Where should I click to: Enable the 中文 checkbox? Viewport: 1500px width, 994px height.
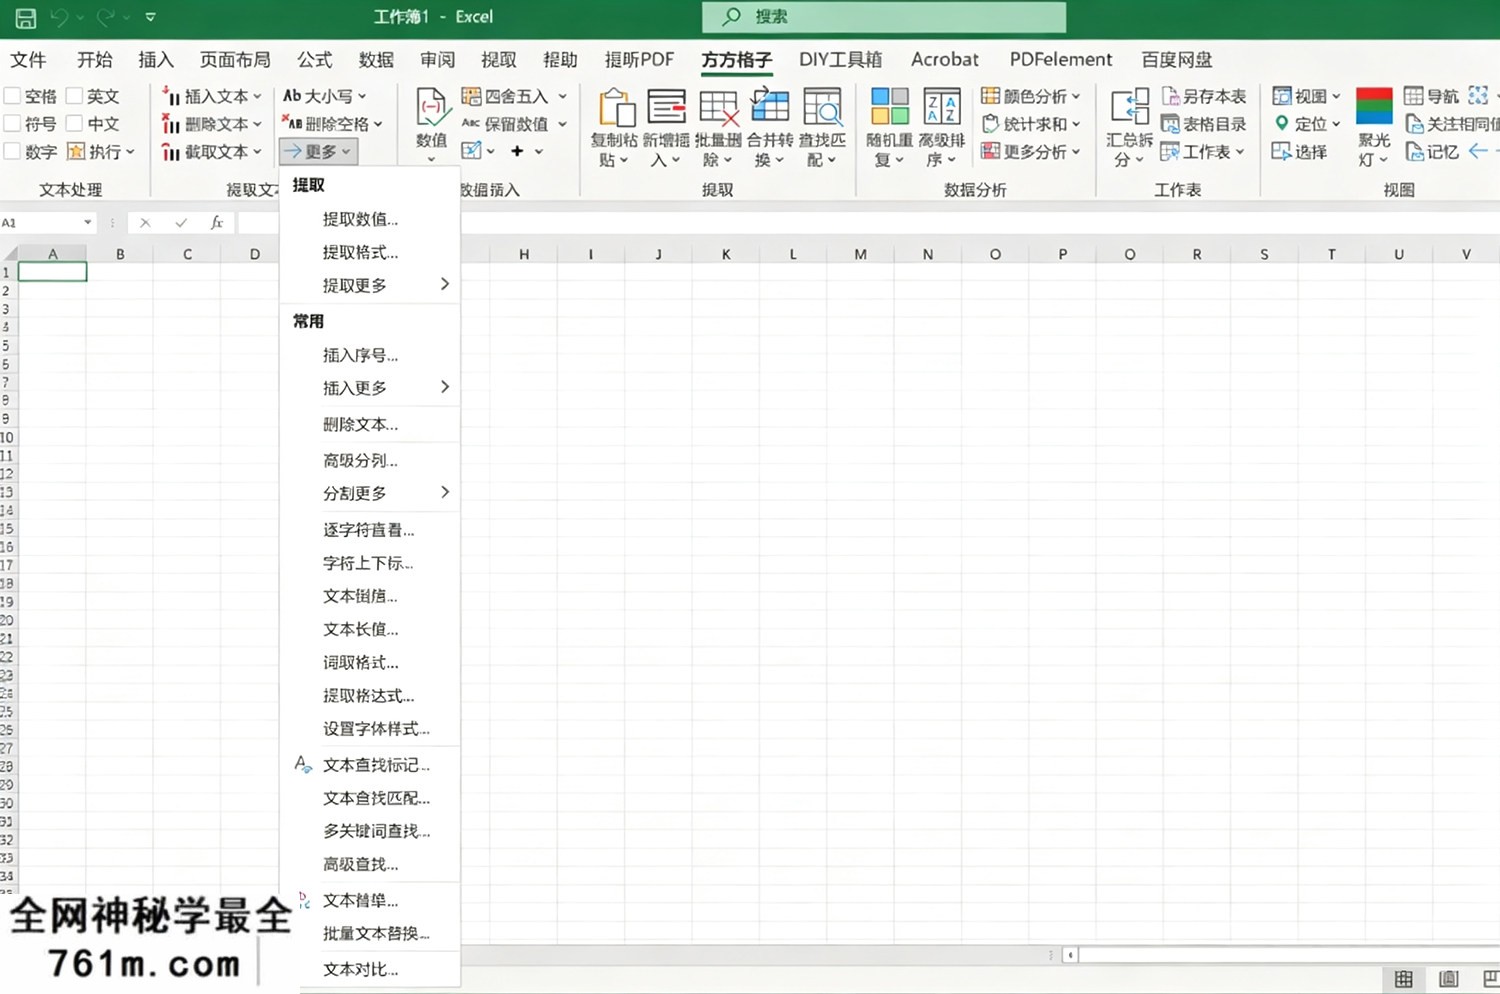75,124
